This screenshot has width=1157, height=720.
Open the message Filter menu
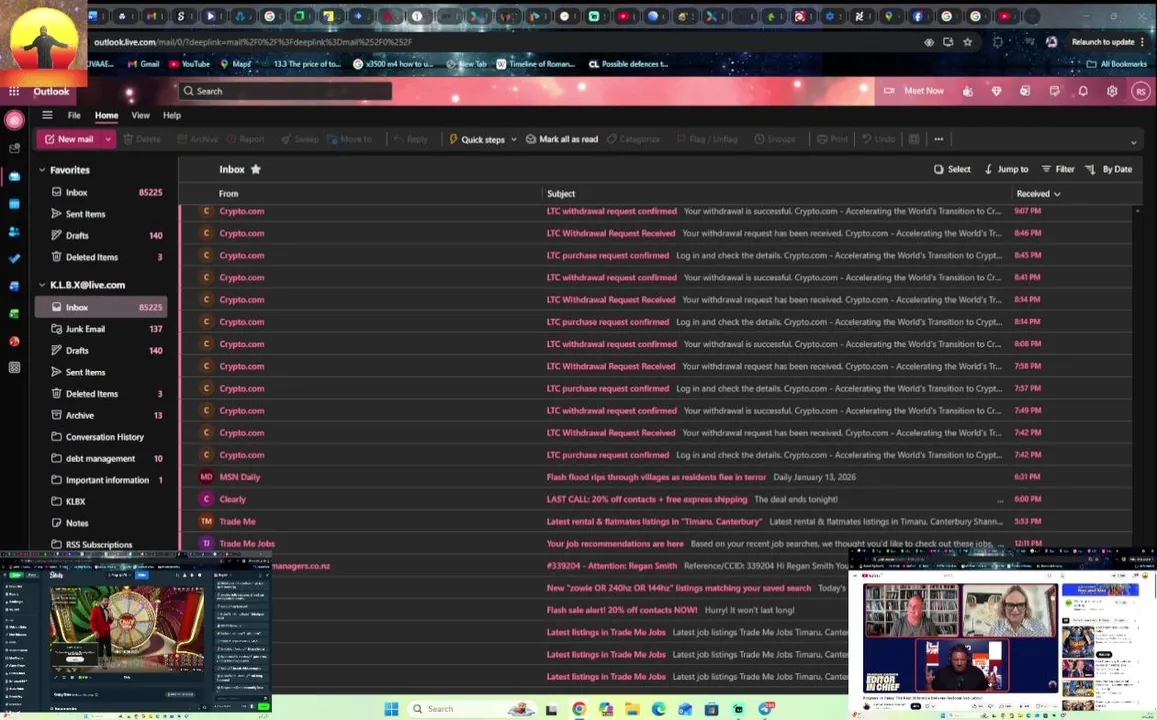click(x=1057, y=169)
